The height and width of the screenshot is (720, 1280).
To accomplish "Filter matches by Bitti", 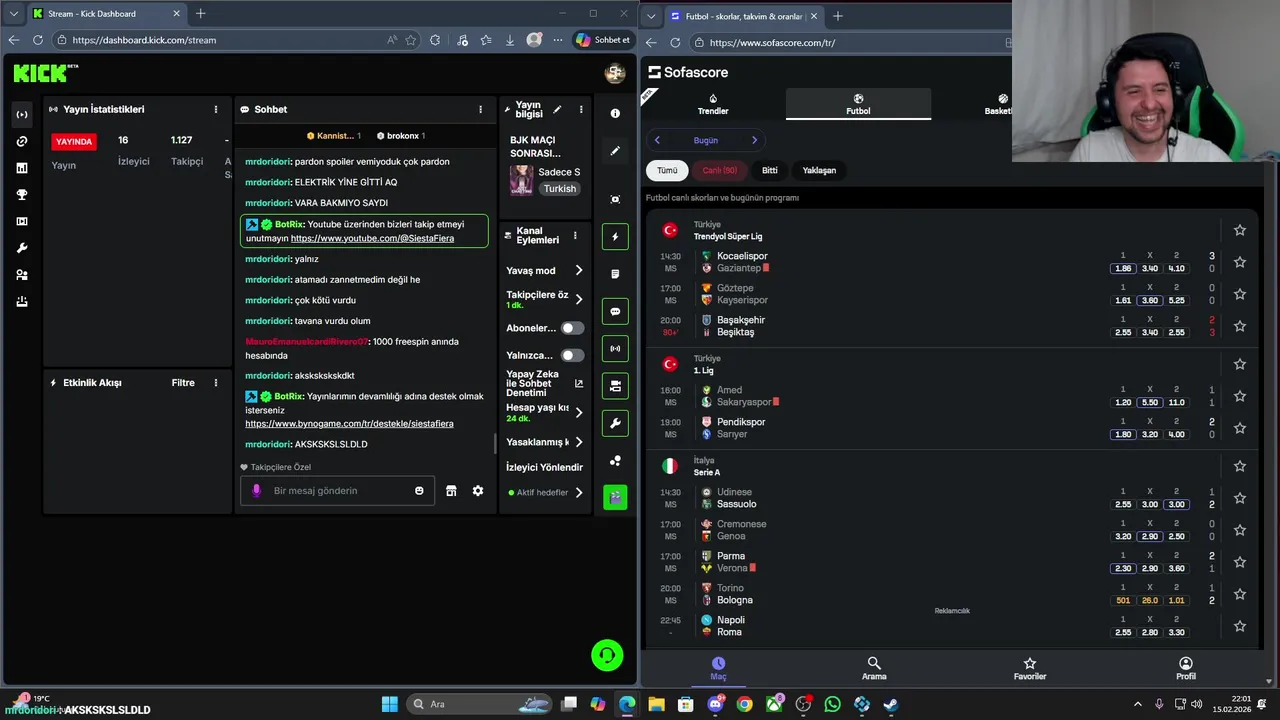I will tap(770, 170).
